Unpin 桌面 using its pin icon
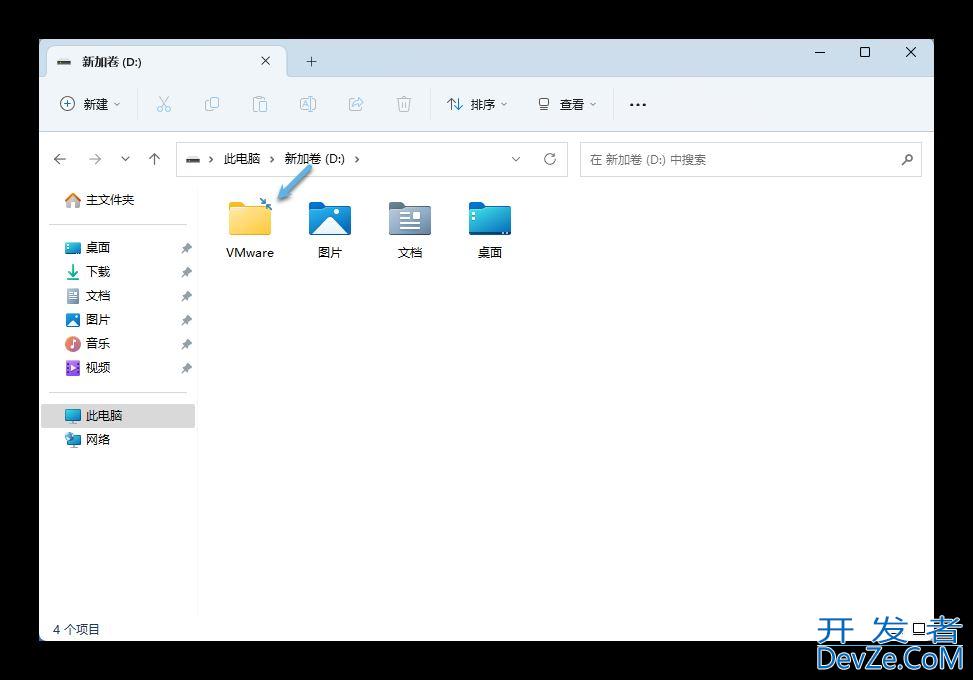This screenshot has height=680, width=973. (x=186, y=248)
